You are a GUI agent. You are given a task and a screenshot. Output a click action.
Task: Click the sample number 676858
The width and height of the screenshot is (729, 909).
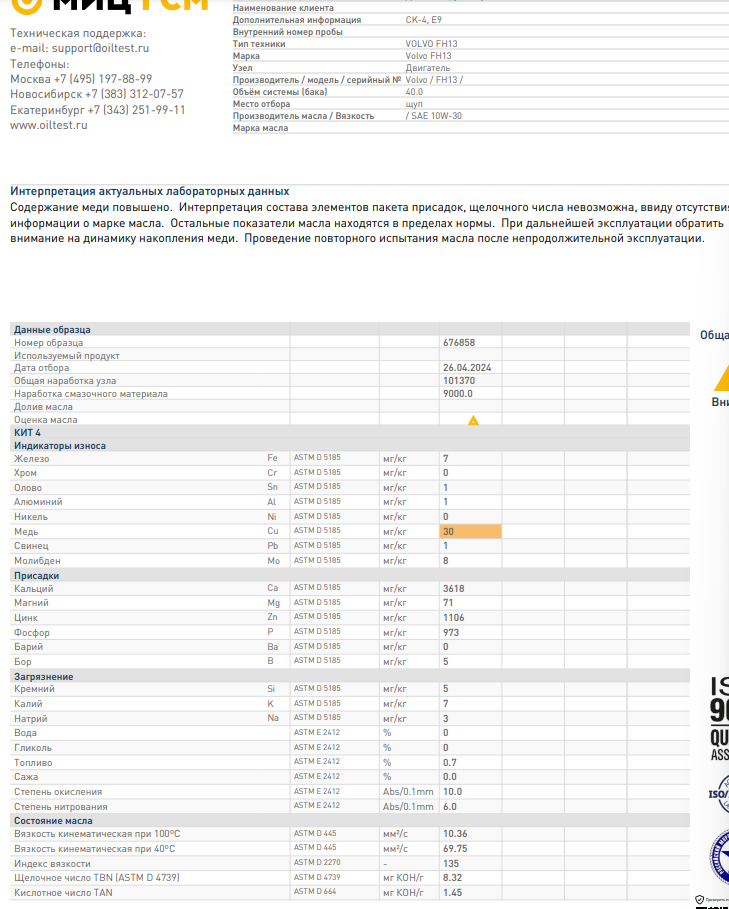pos(459,343)
